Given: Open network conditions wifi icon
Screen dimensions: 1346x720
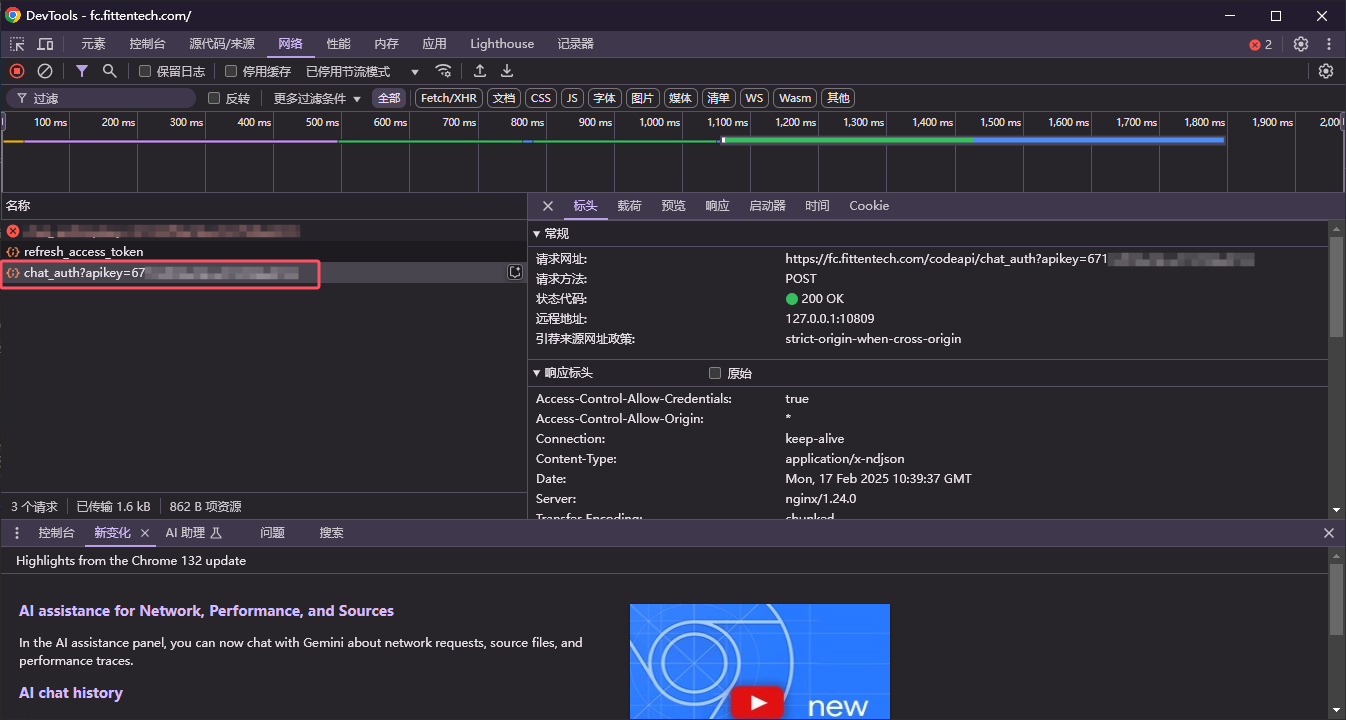Looking at the screenshot, I should 443,71.
